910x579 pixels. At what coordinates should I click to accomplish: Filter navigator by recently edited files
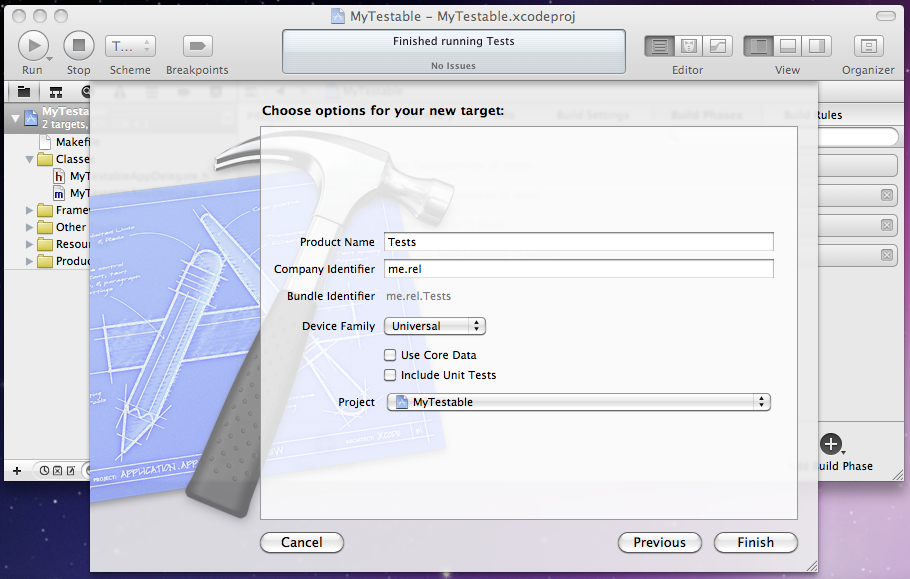pos(44,471)
